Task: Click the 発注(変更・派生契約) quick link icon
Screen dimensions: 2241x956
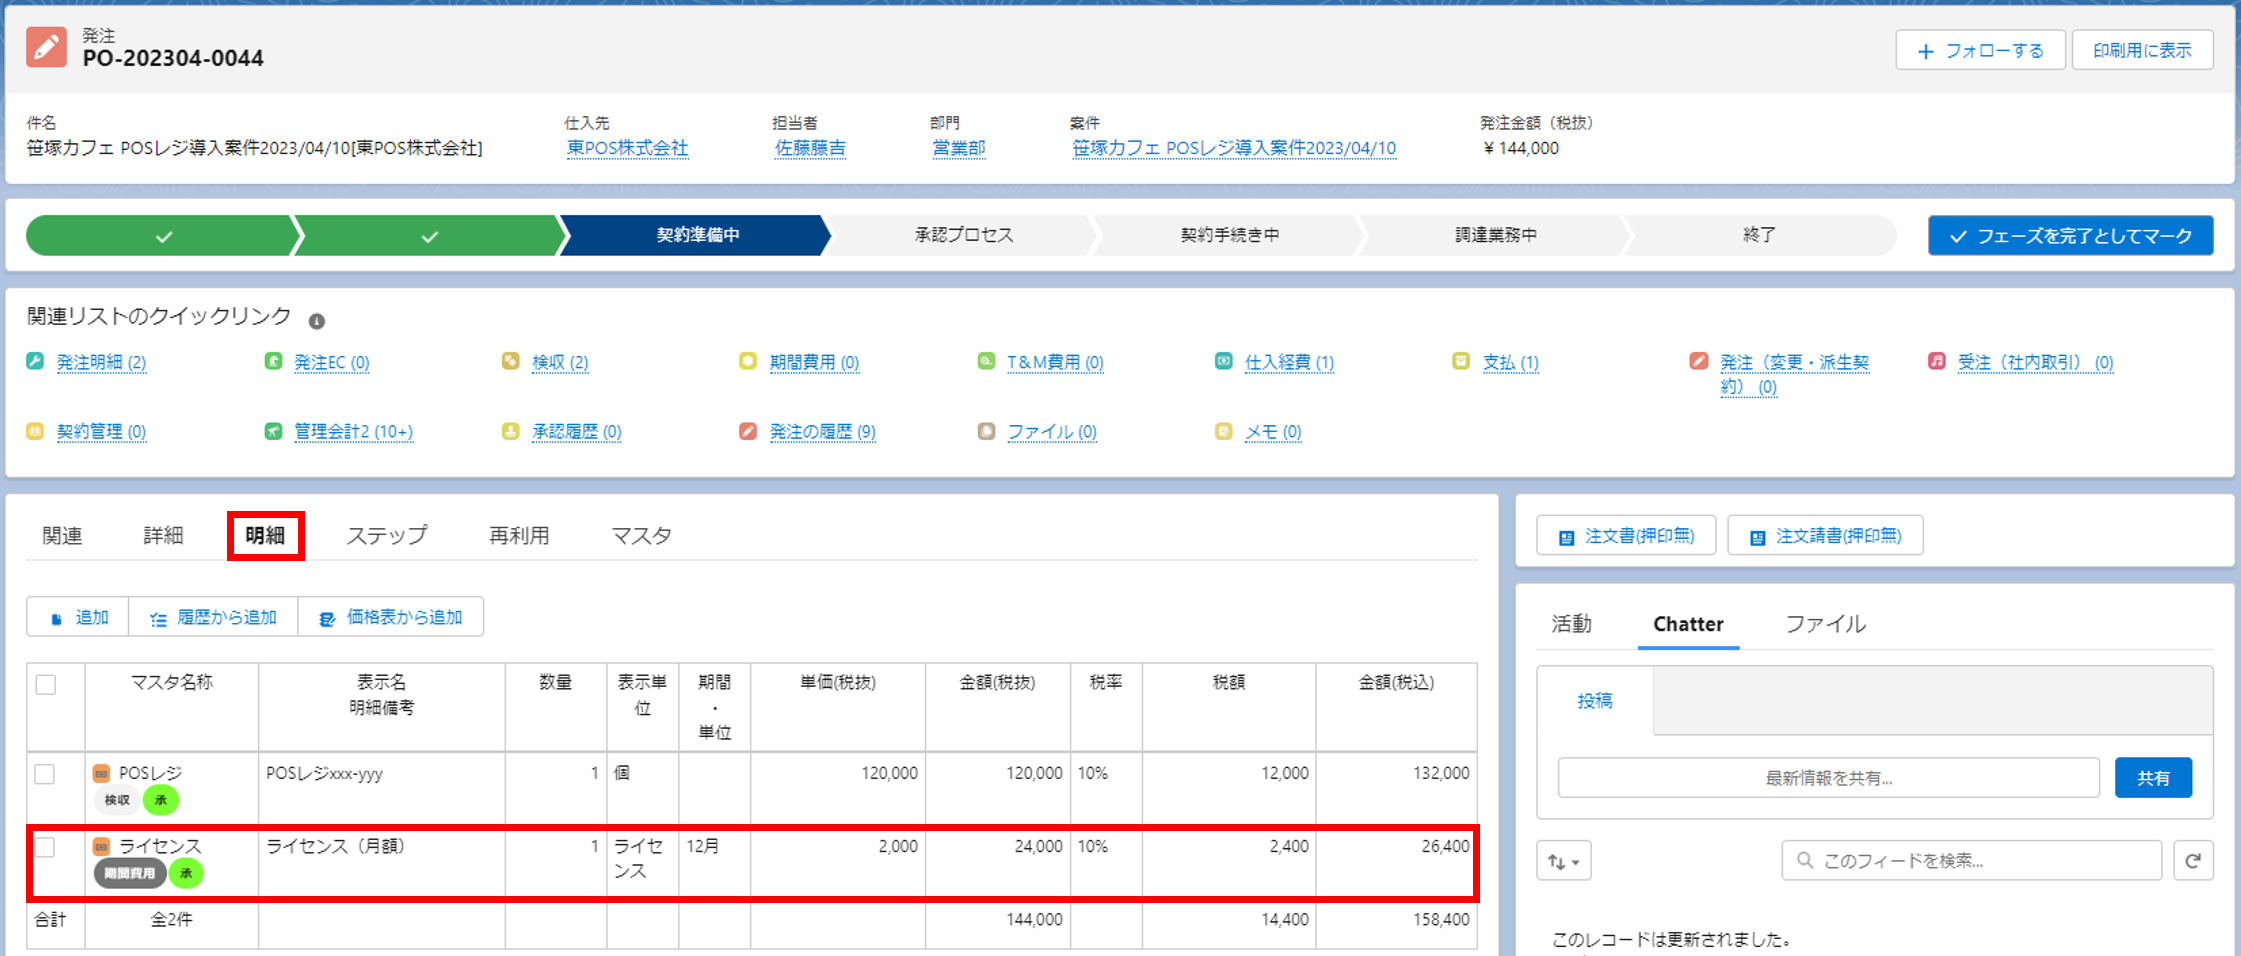Action: click(1699, 361)
